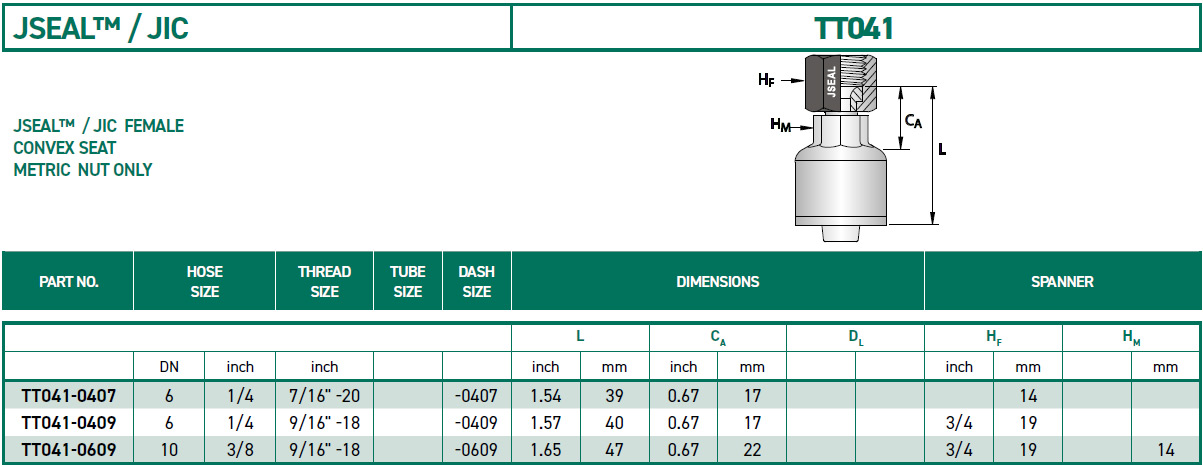1203x467 pixels.
Task: Click the "DIMENSIONS" column header
Action: point(718,282)
